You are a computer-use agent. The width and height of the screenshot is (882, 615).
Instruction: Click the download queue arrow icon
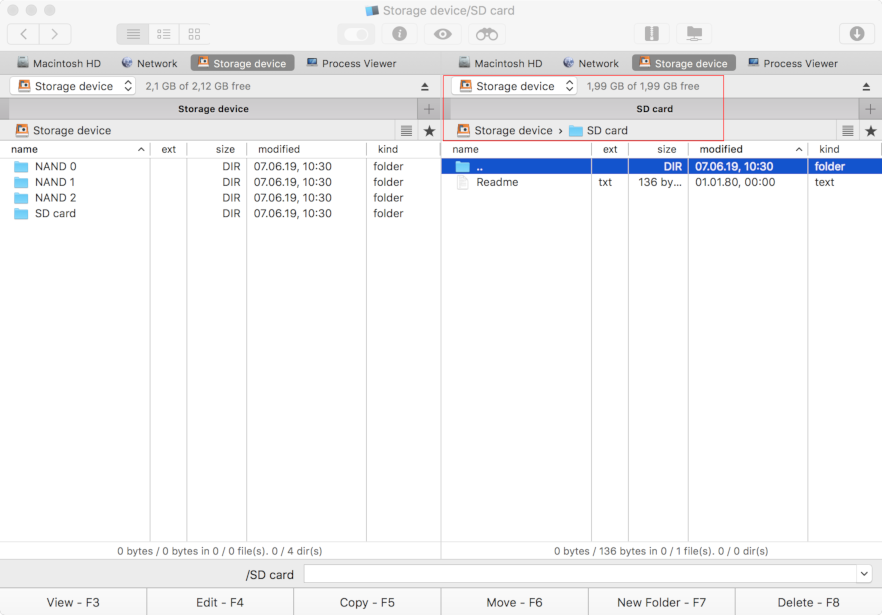856,34
